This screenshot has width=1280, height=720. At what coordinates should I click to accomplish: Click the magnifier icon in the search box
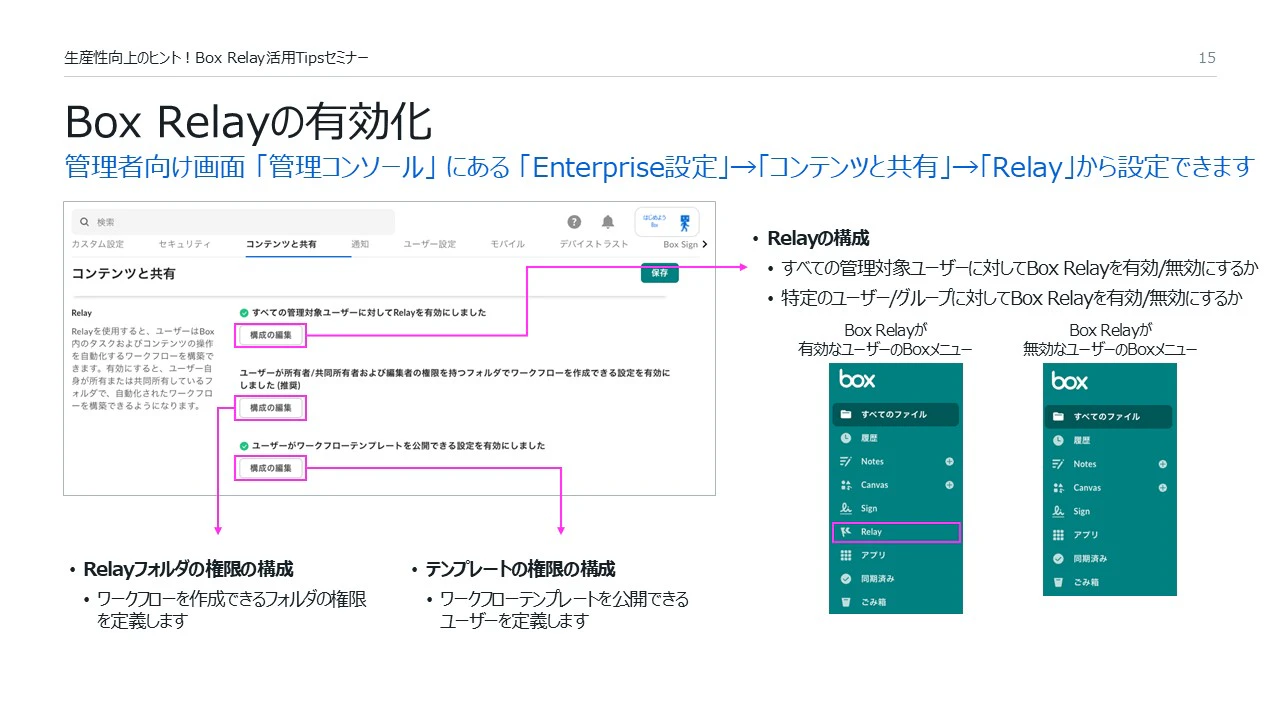click(85, 222)
